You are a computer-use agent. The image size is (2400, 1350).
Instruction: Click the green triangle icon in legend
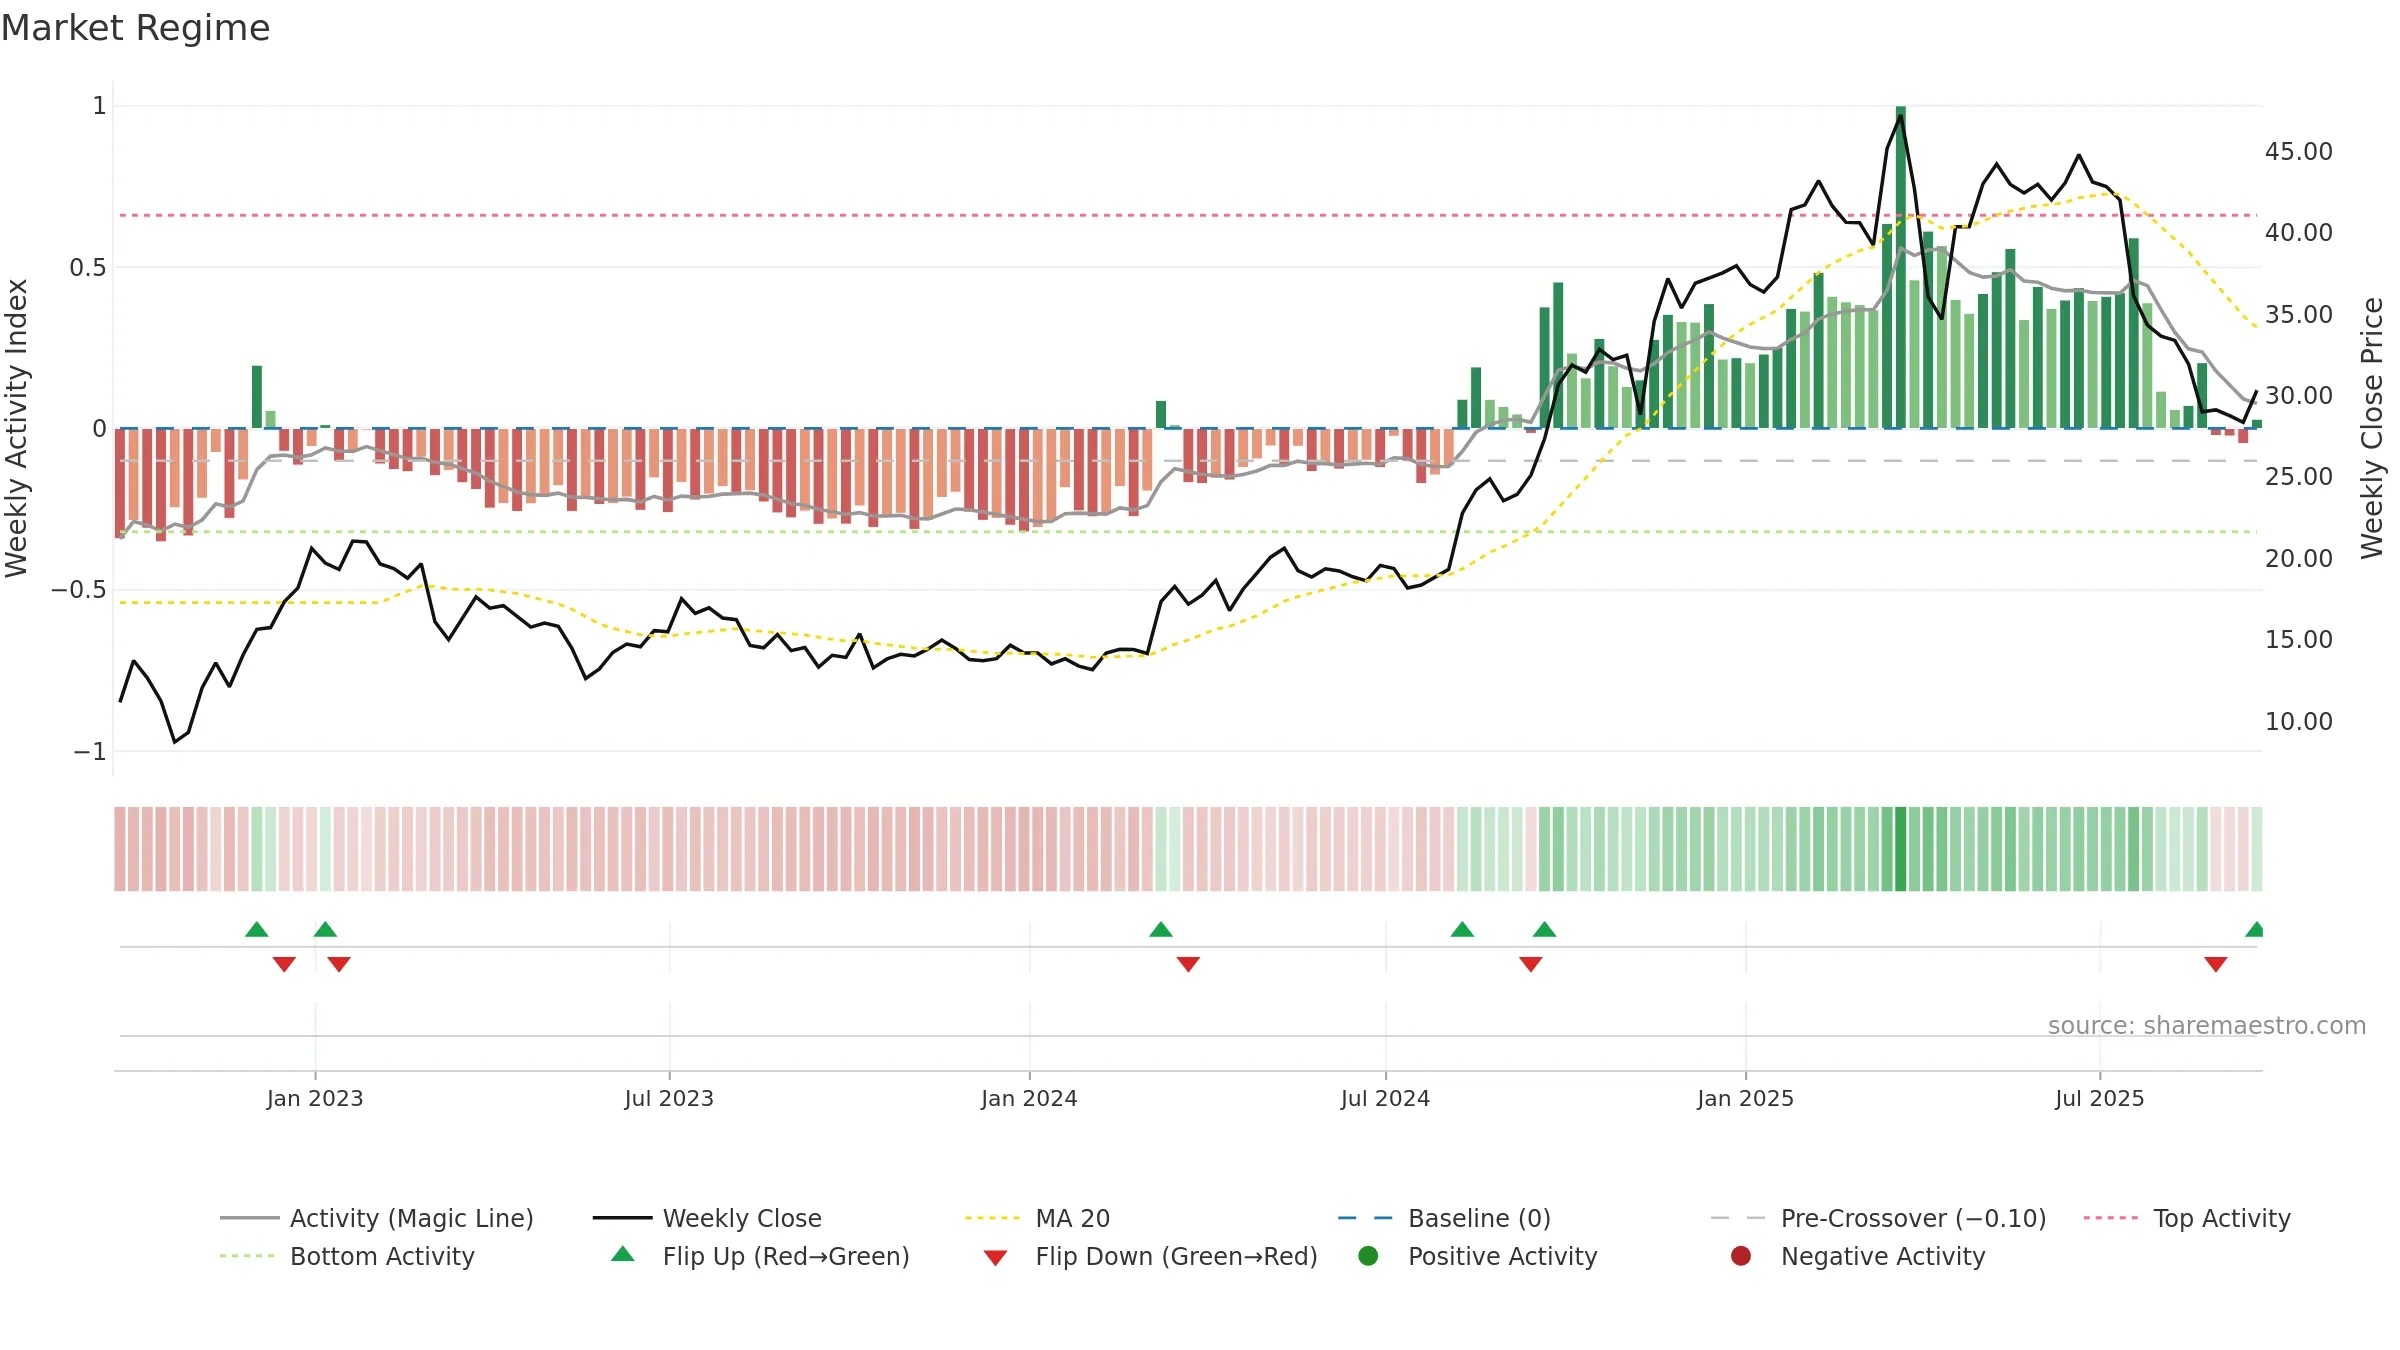[x=623, y=1254]
